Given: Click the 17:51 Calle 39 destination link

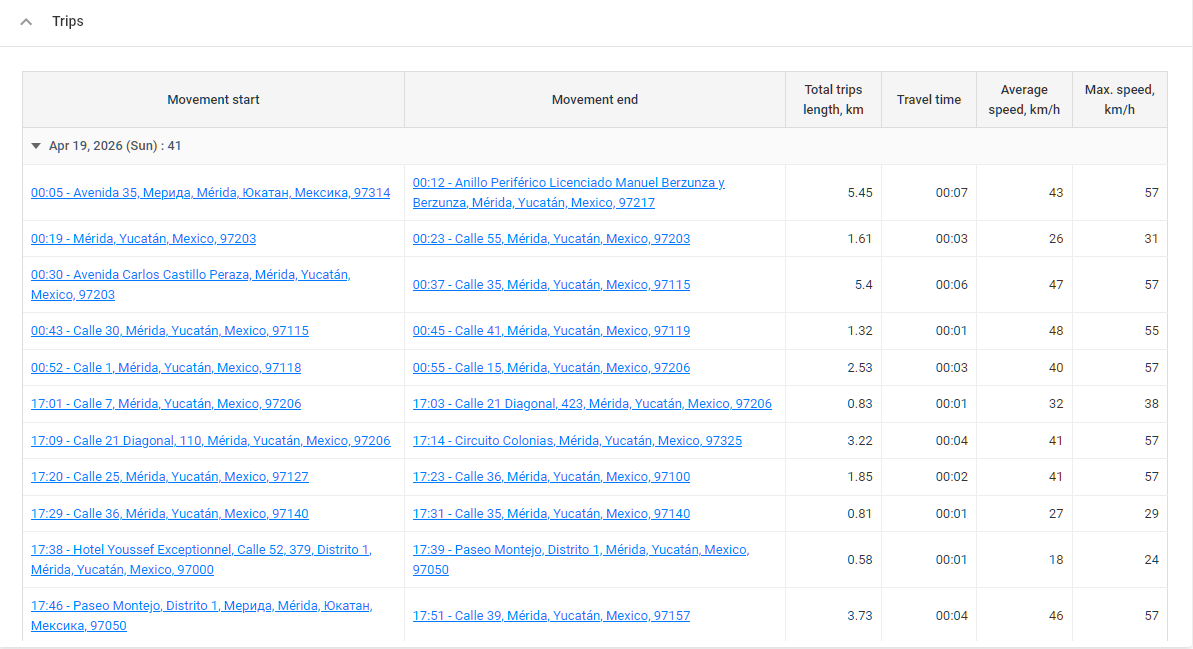Looking at the screenshot, I should tap(551, 615).
